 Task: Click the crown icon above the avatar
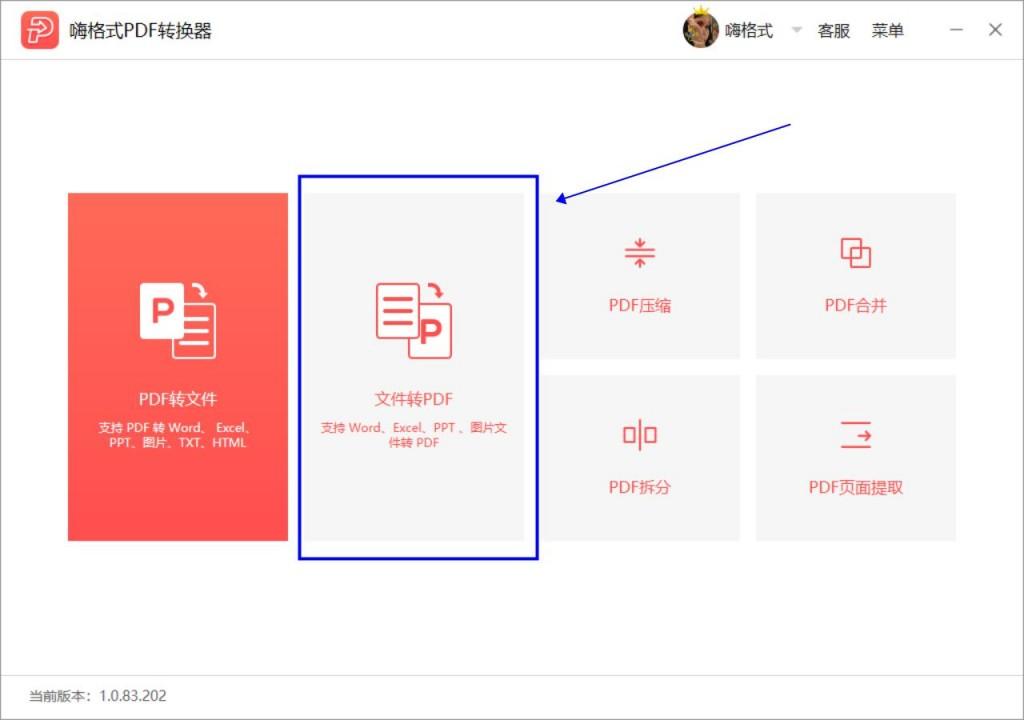[x=703, y=10]
